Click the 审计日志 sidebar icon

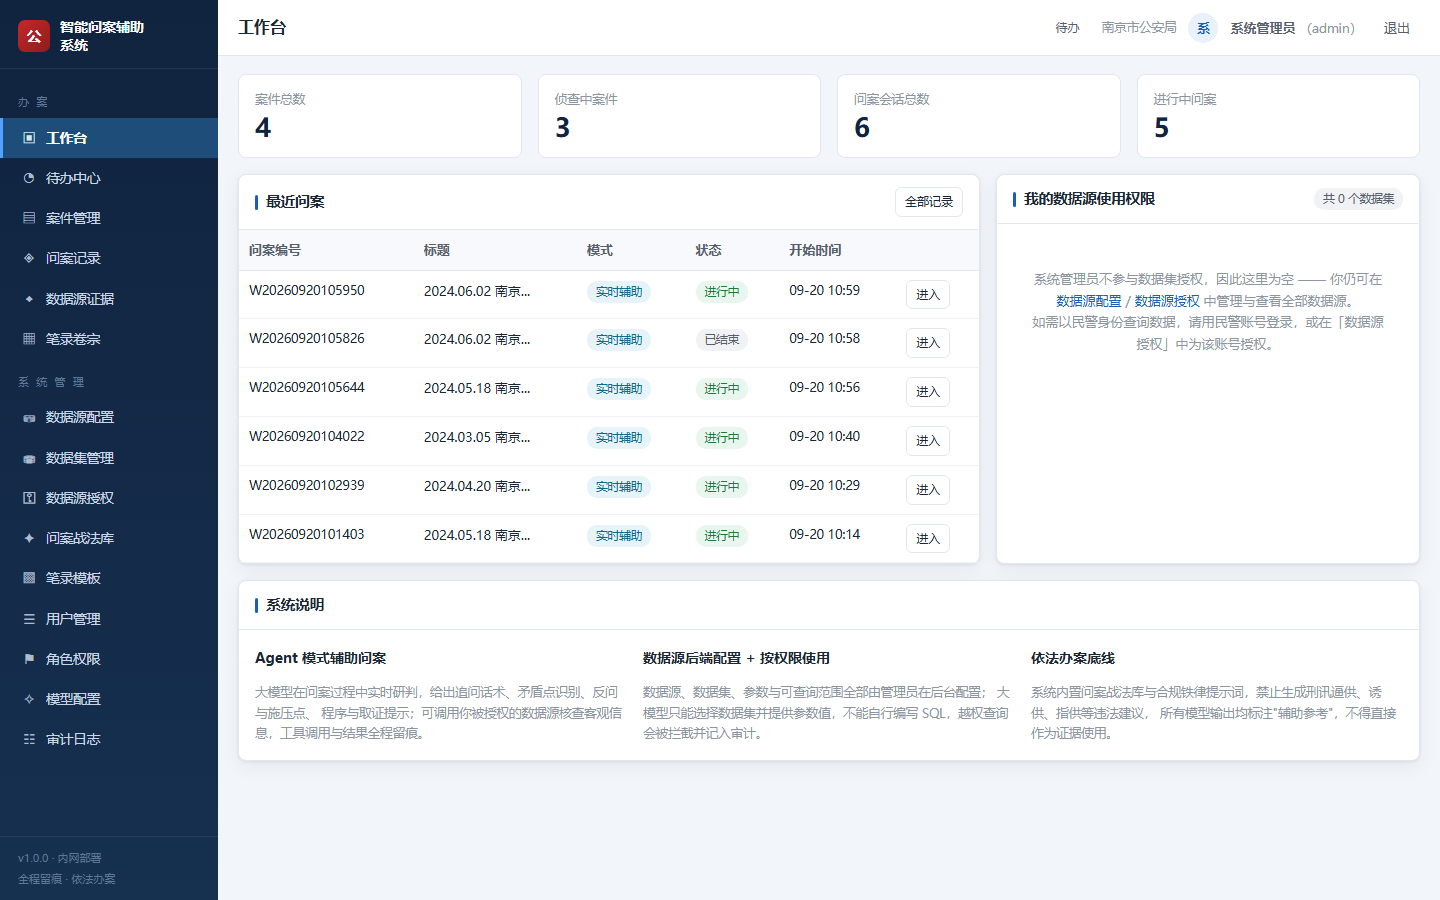pos(29,739)
